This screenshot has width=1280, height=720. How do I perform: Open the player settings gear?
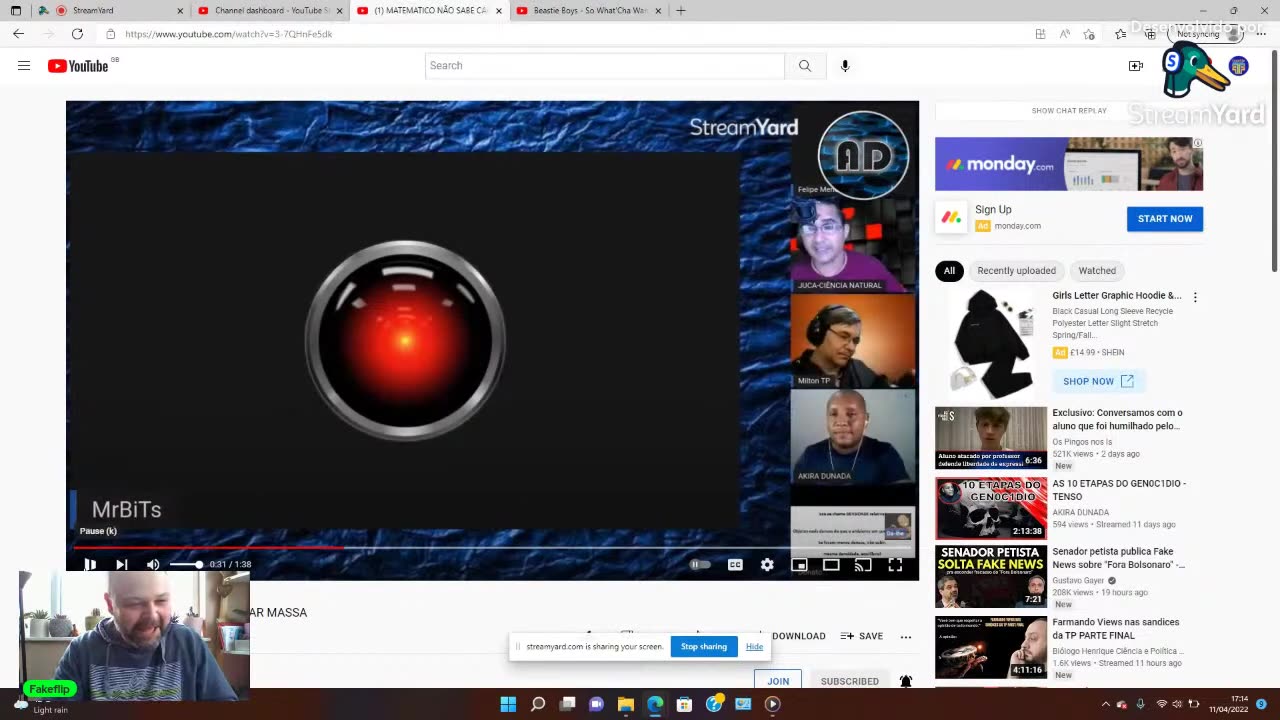point(767,564)
